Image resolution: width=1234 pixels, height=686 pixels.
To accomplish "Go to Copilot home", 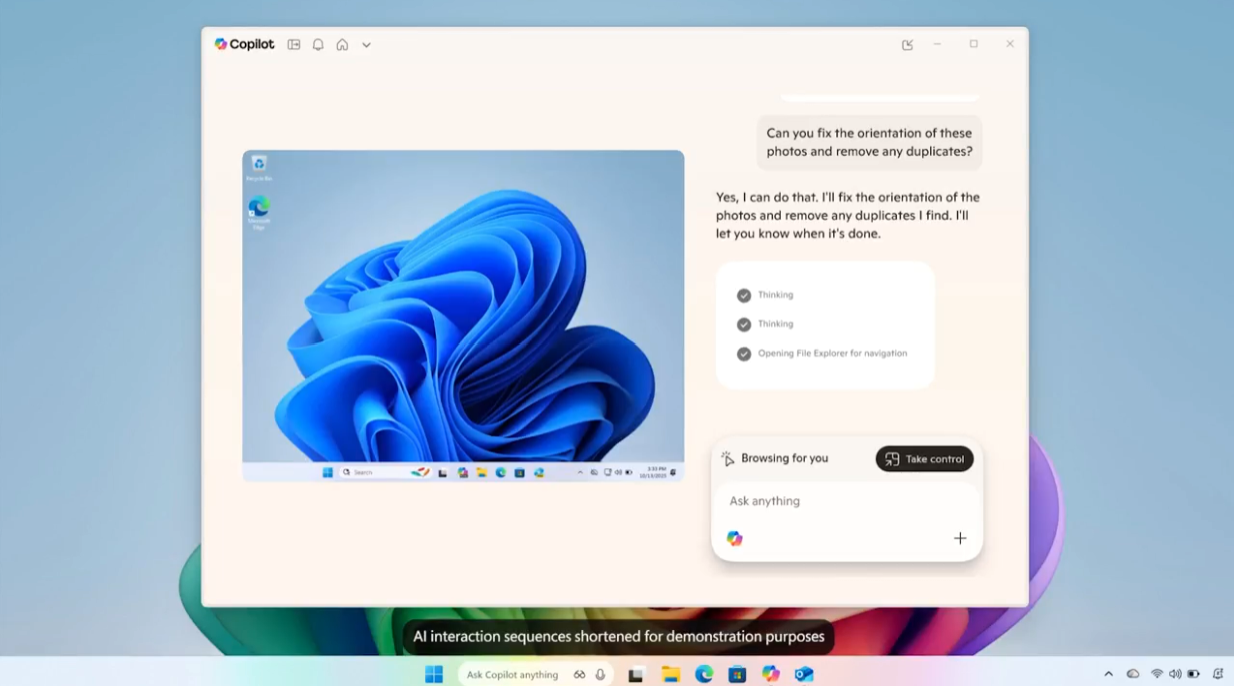I will click(342, 45).
